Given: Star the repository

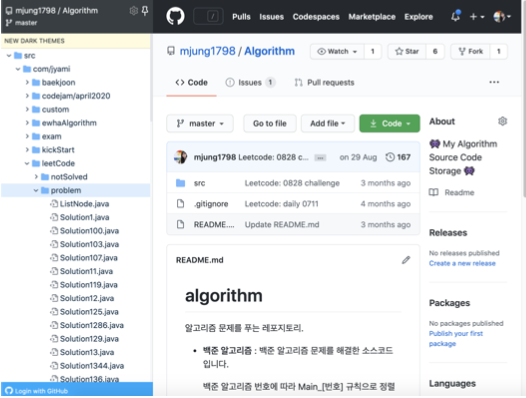Looking at the screenshot, I should [x=407, y=51].
